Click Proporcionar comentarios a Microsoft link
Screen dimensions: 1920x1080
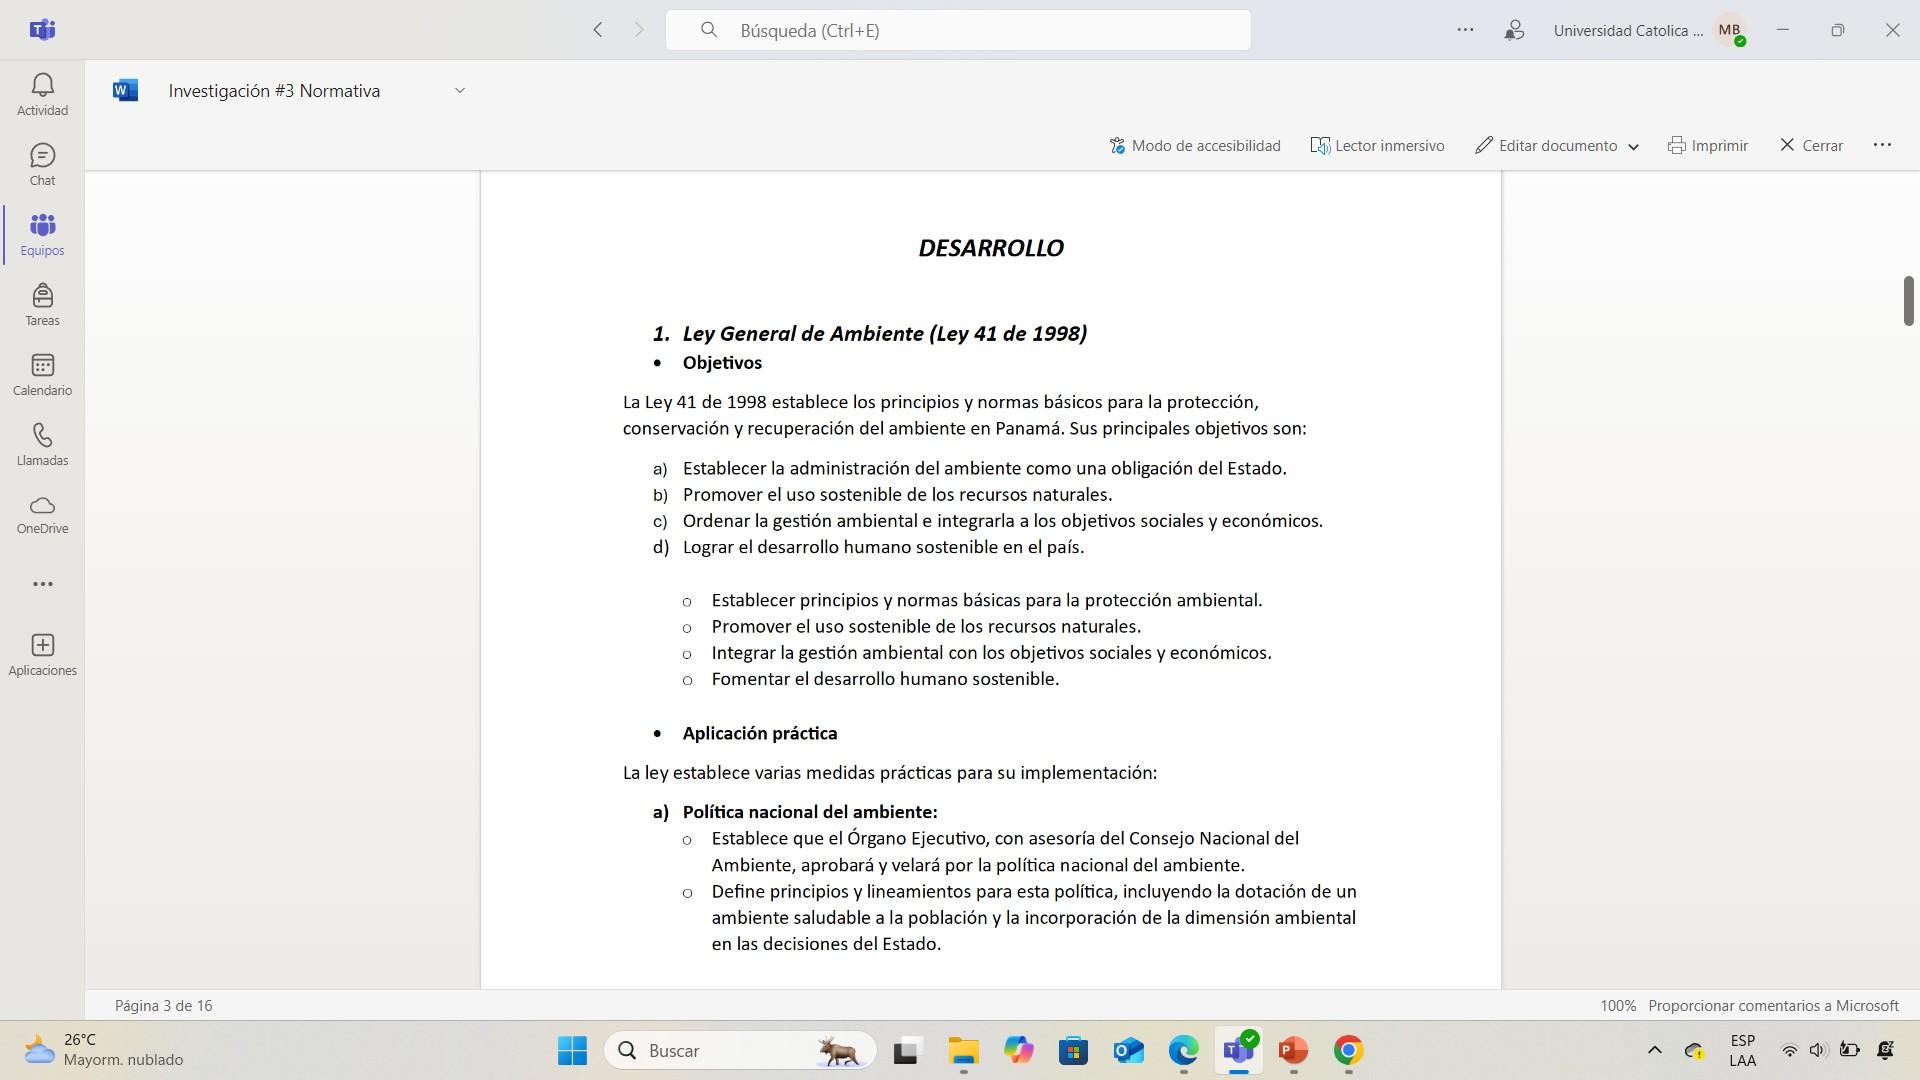coord(1772,1006)
